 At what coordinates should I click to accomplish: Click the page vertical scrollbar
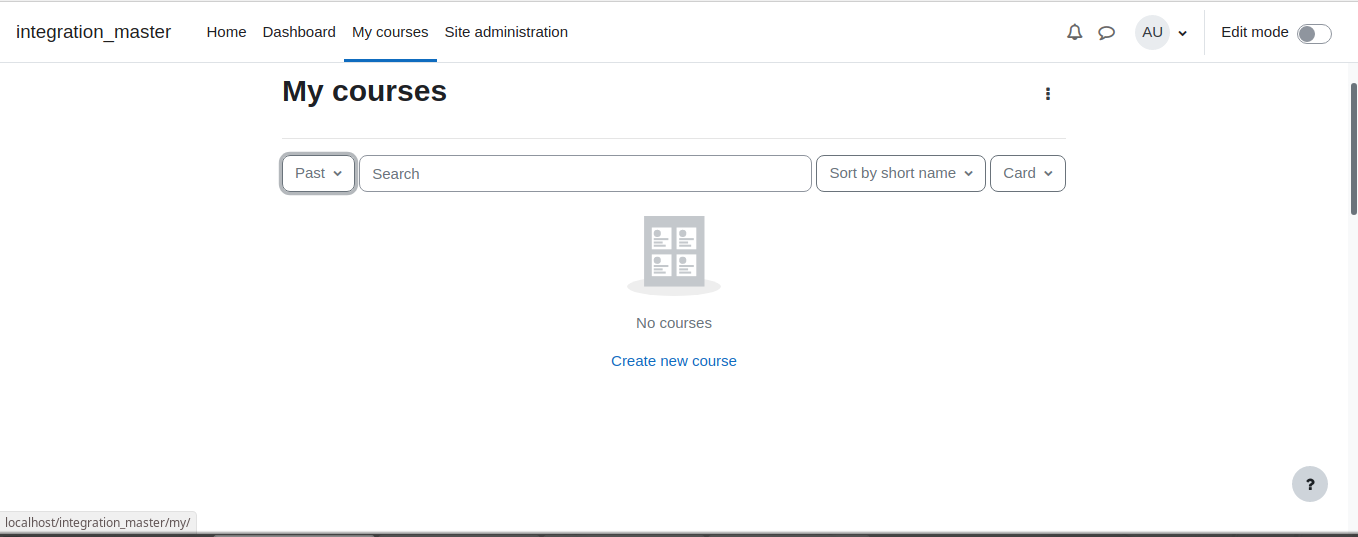1353,148
